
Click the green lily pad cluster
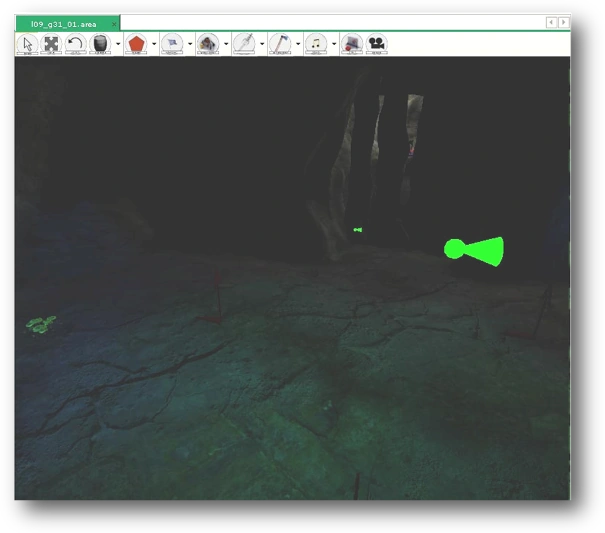tap(41, 324)
